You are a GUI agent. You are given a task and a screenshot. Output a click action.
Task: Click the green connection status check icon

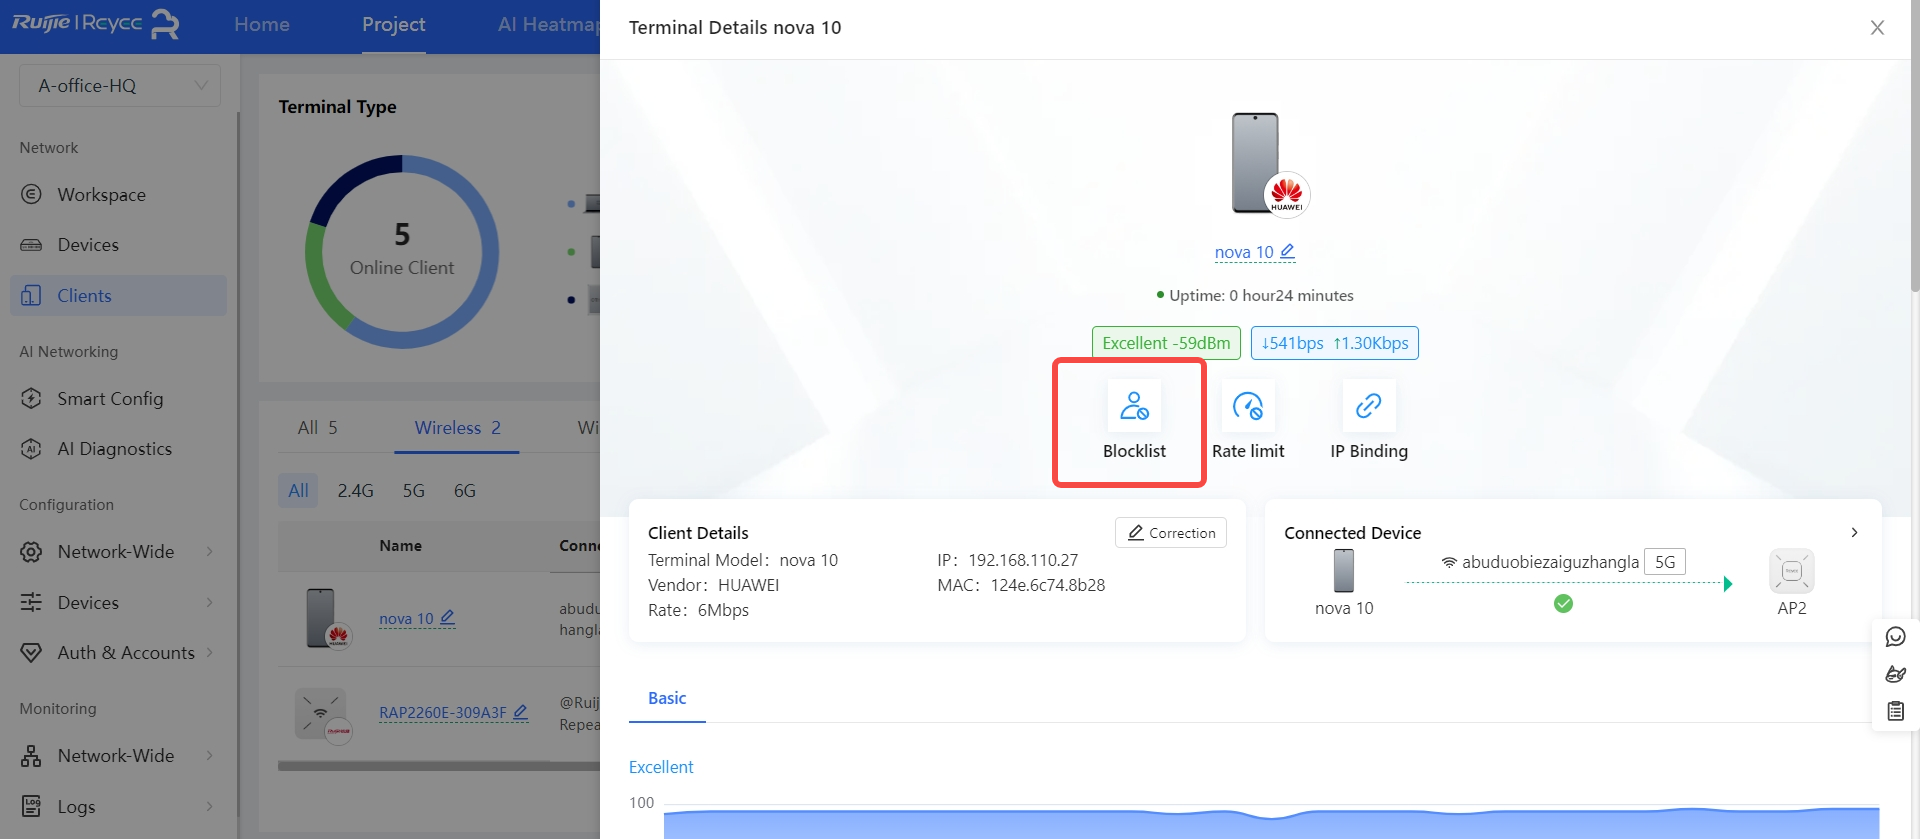[1563, 603]
